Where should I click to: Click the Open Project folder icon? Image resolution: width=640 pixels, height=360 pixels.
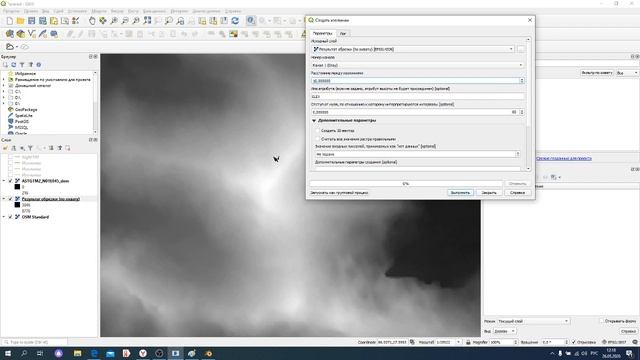coord(20,21)
